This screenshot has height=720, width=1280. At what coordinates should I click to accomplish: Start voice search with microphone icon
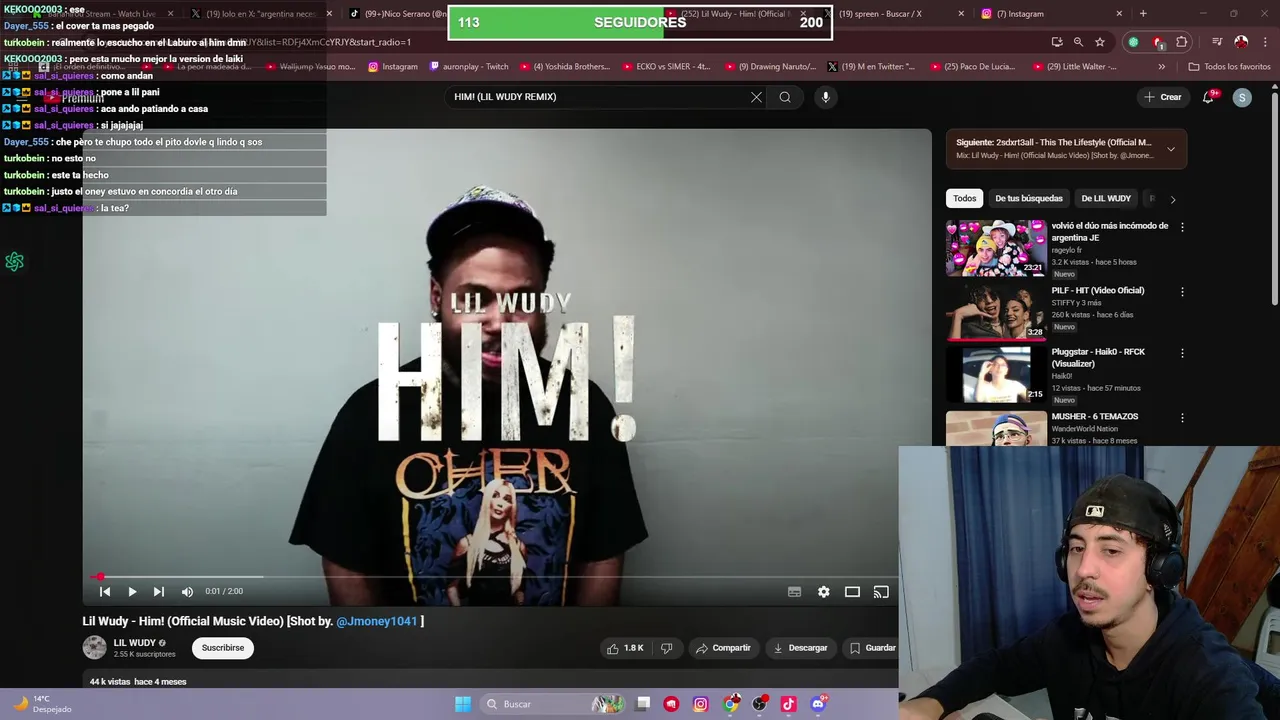pyautogui.click(x=825, y=97)
